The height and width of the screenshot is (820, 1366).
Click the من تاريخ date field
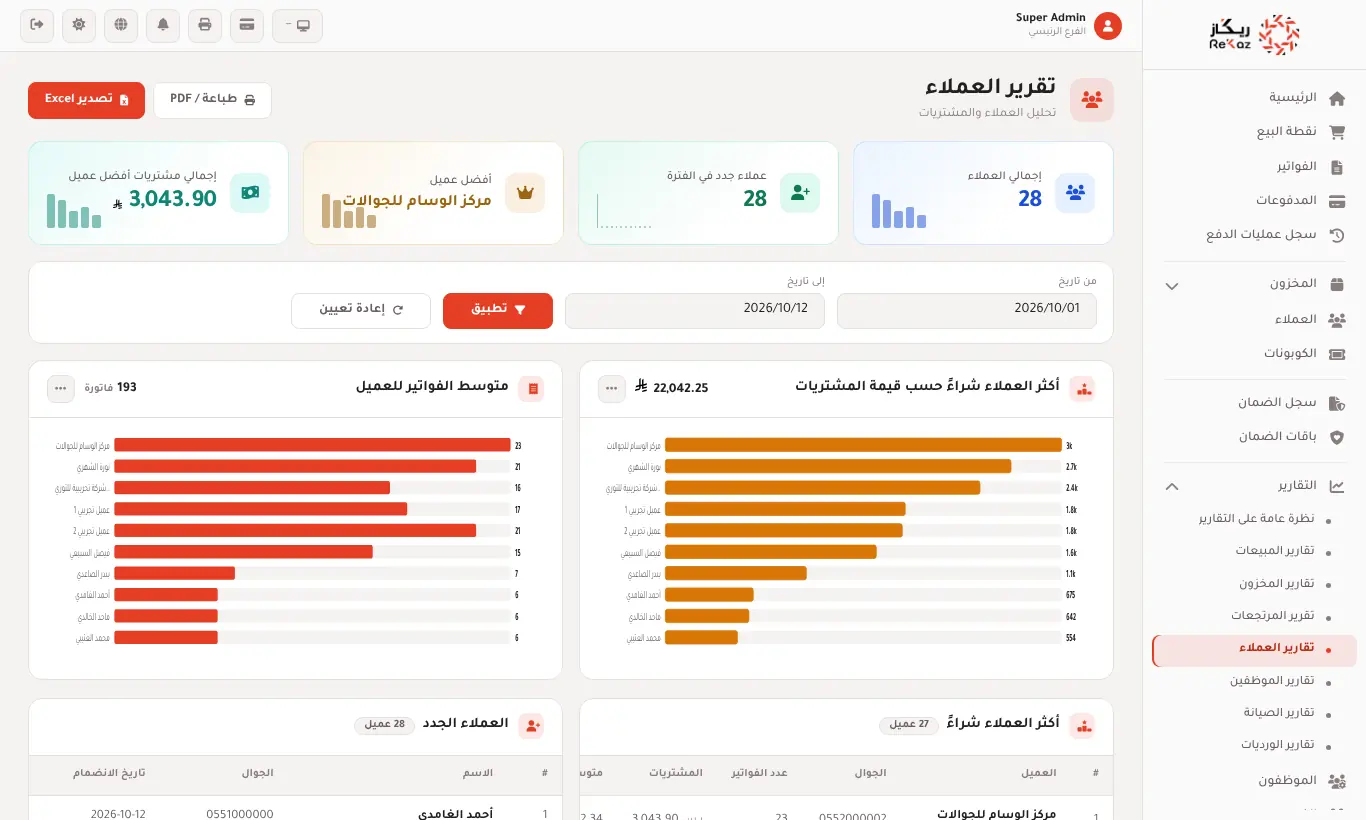click(967, 310)
